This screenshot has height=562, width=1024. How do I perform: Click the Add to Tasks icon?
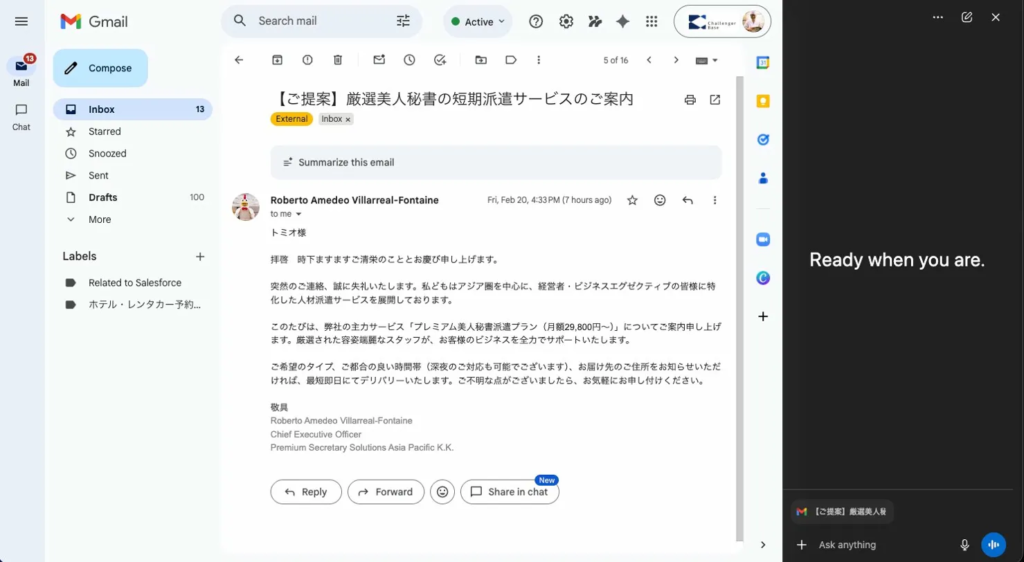(439, 60)
